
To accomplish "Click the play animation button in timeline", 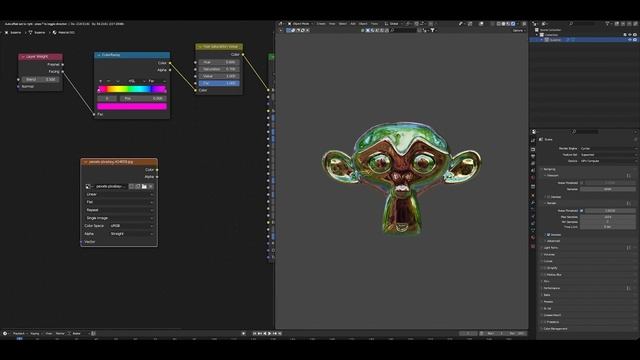I will click(x=269, y=333).
